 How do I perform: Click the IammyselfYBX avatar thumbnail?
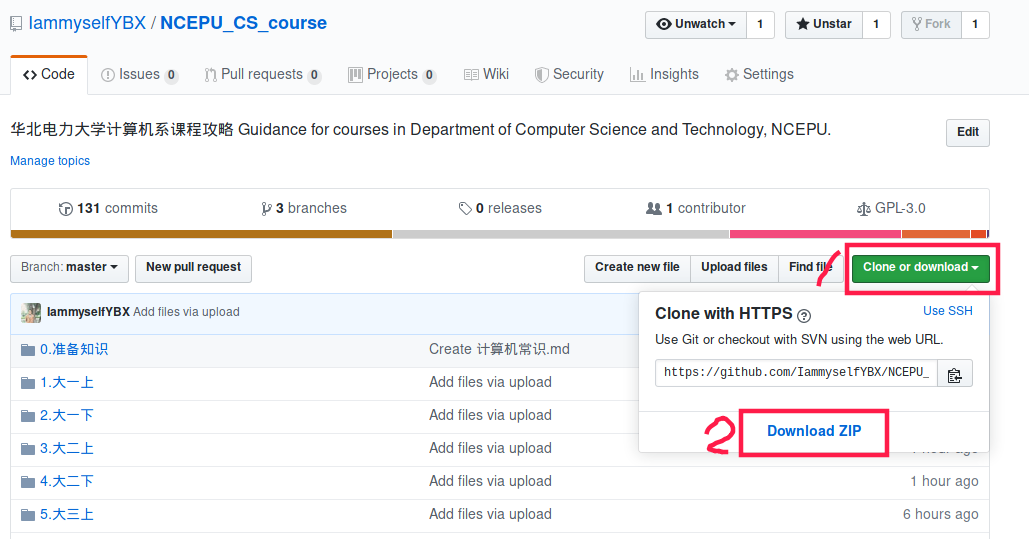[31, 313]
